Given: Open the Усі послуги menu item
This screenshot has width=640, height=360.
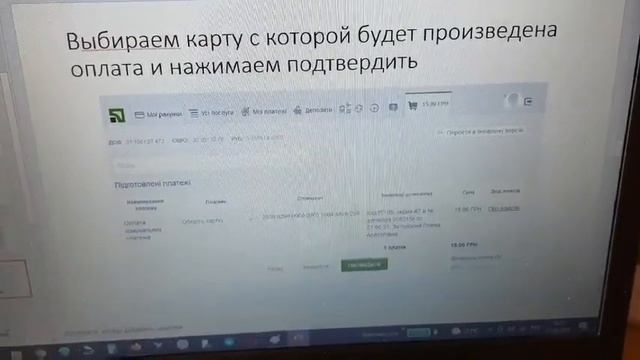Looking at the screenshot, I should [217, 113].
